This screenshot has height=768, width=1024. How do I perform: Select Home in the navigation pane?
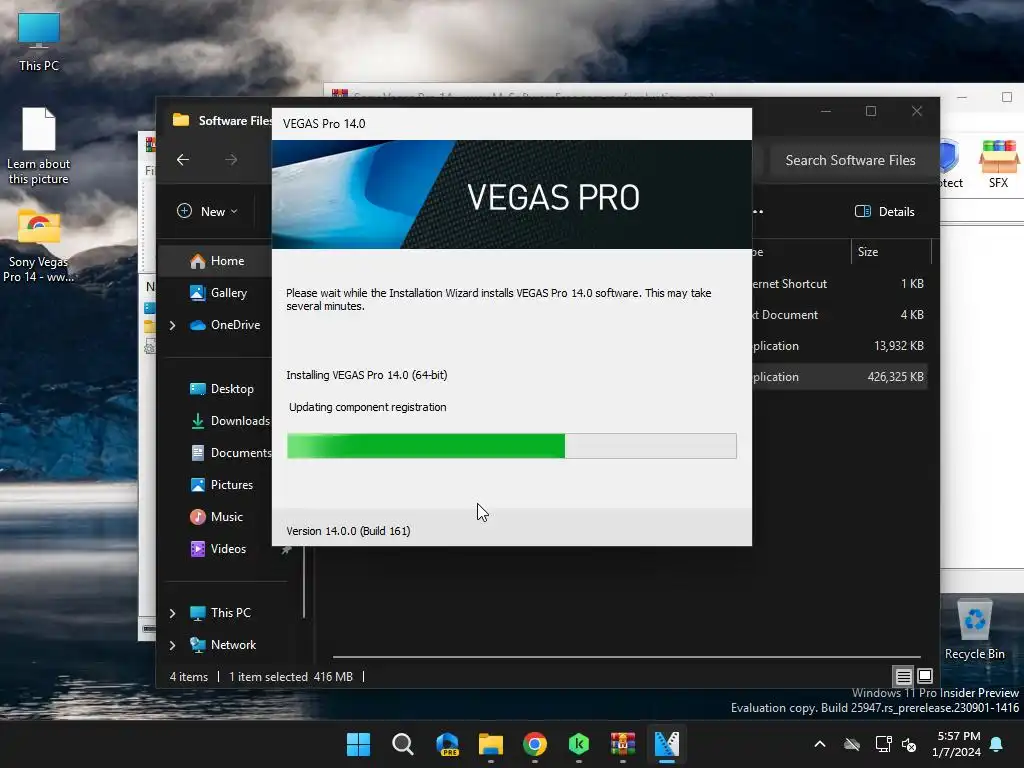click(217, 261)
